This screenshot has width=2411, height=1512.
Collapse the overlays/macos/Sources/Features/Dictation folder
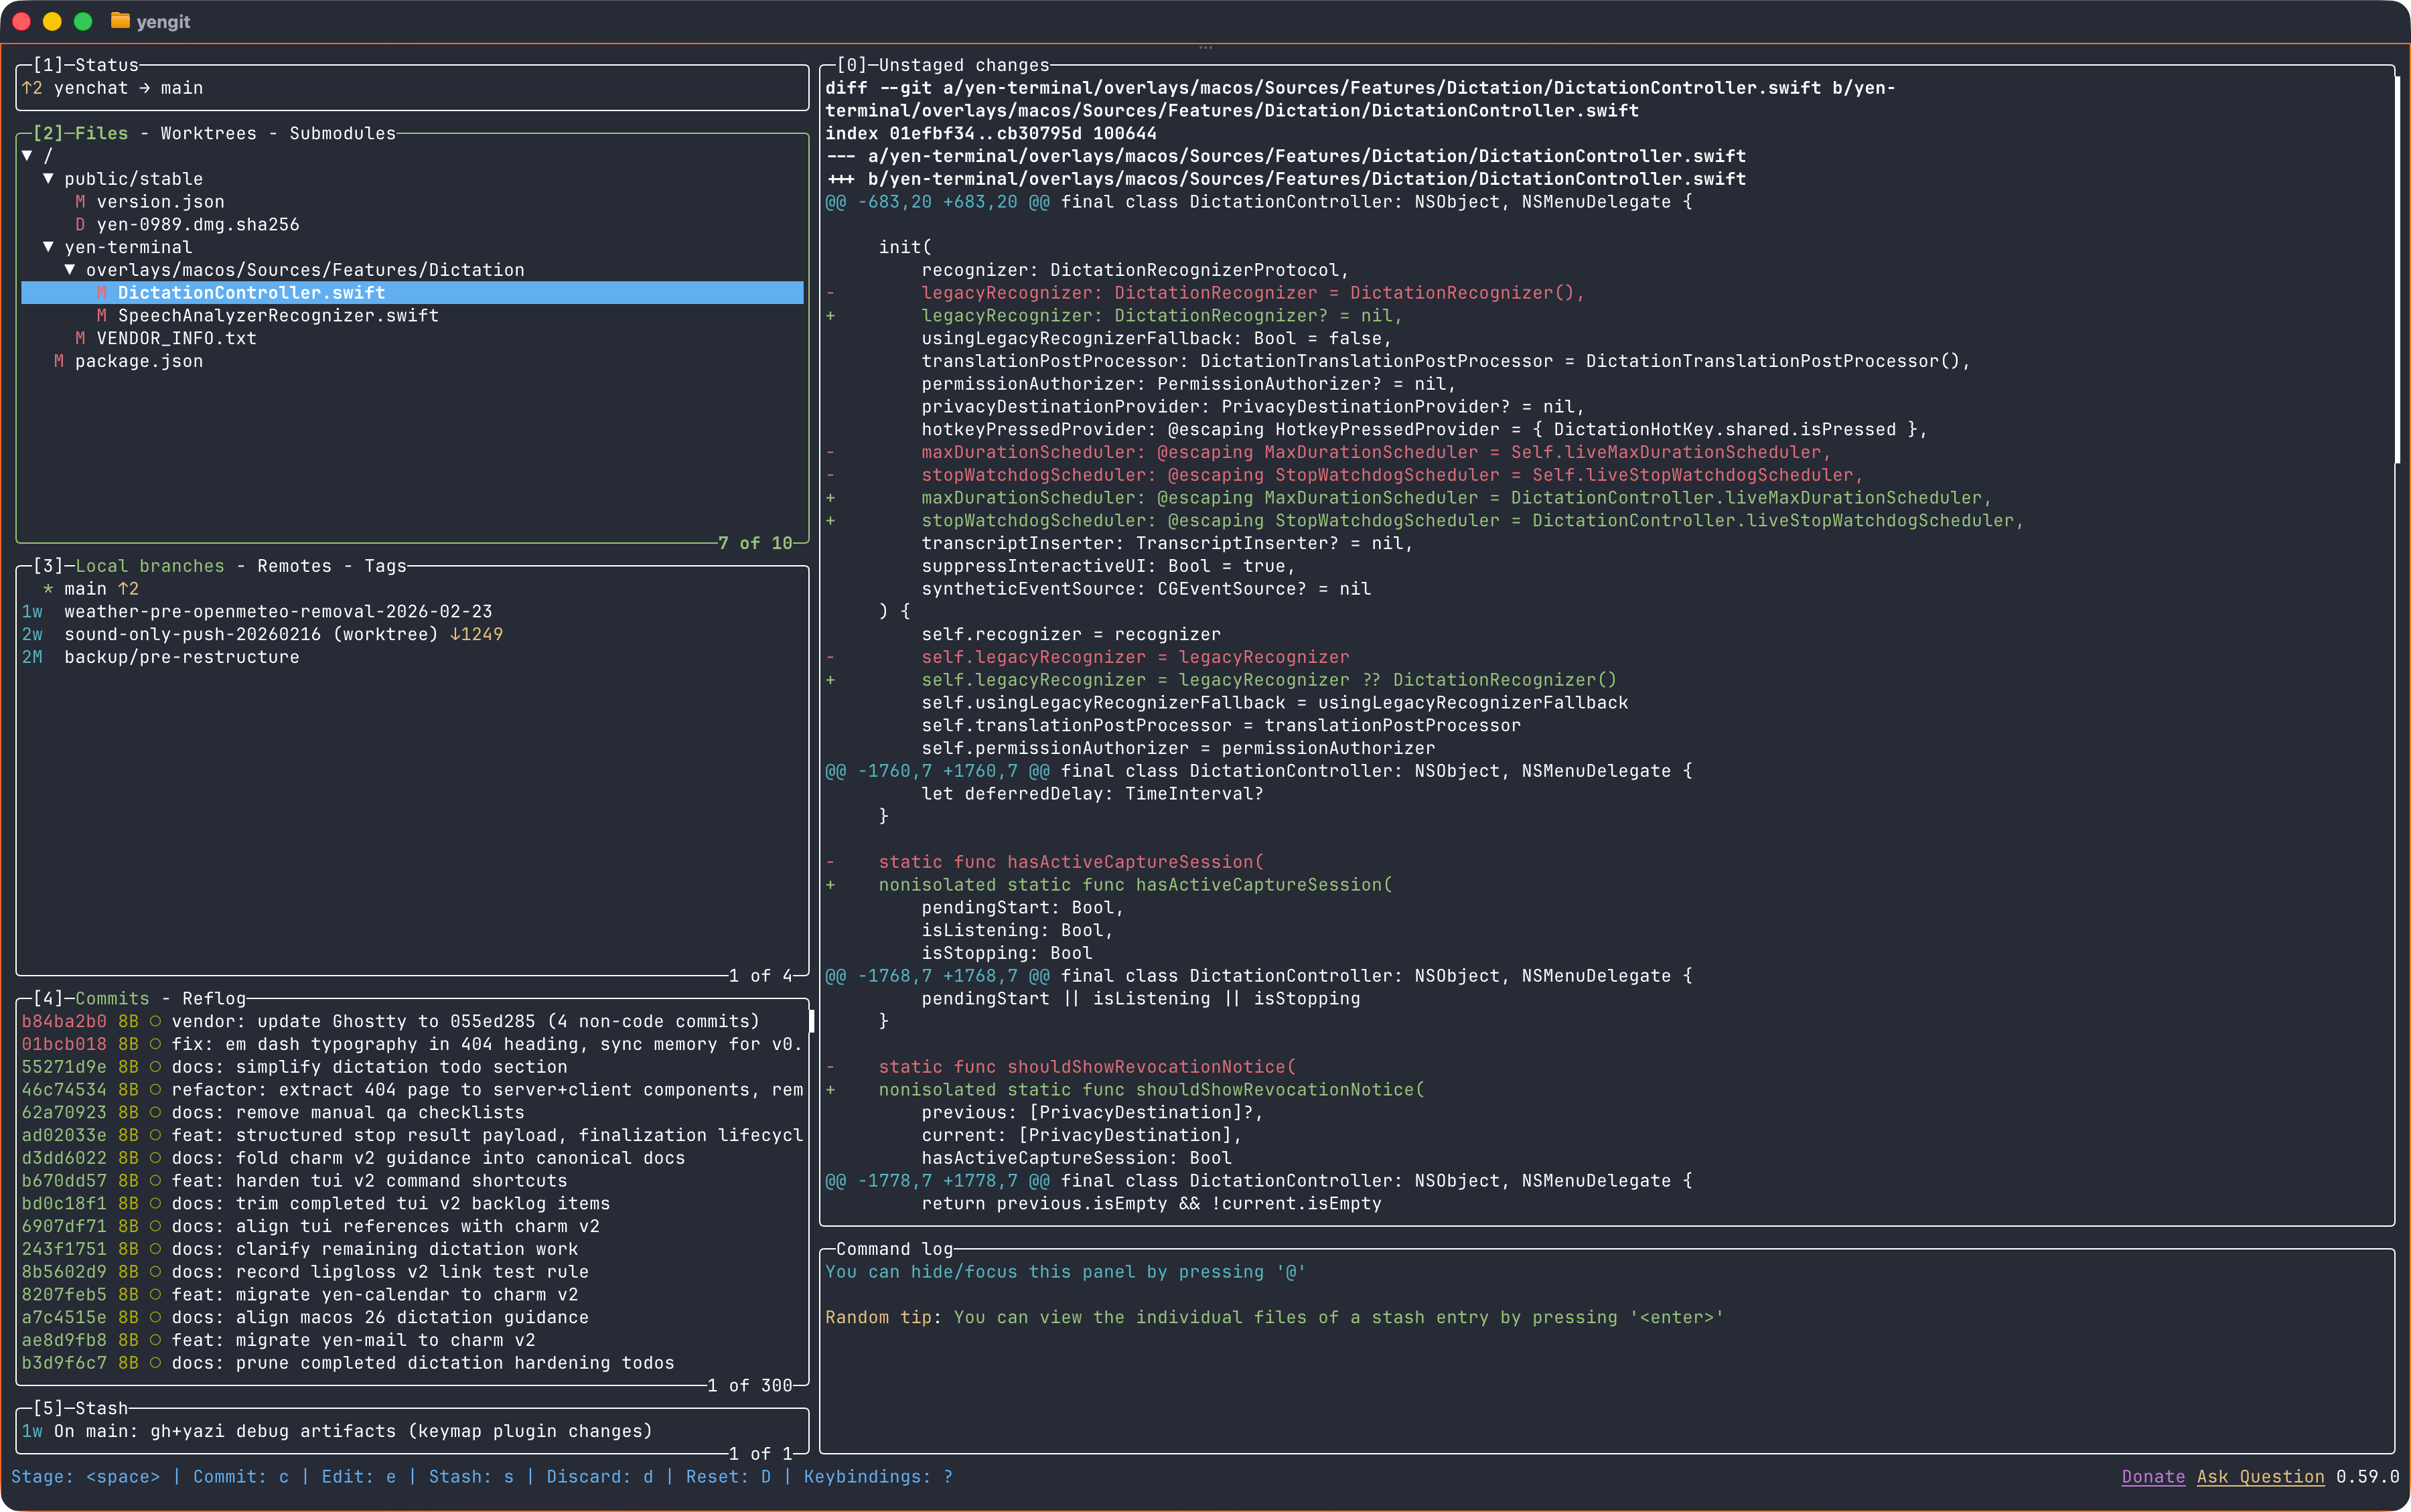click(x=70, y=270)
